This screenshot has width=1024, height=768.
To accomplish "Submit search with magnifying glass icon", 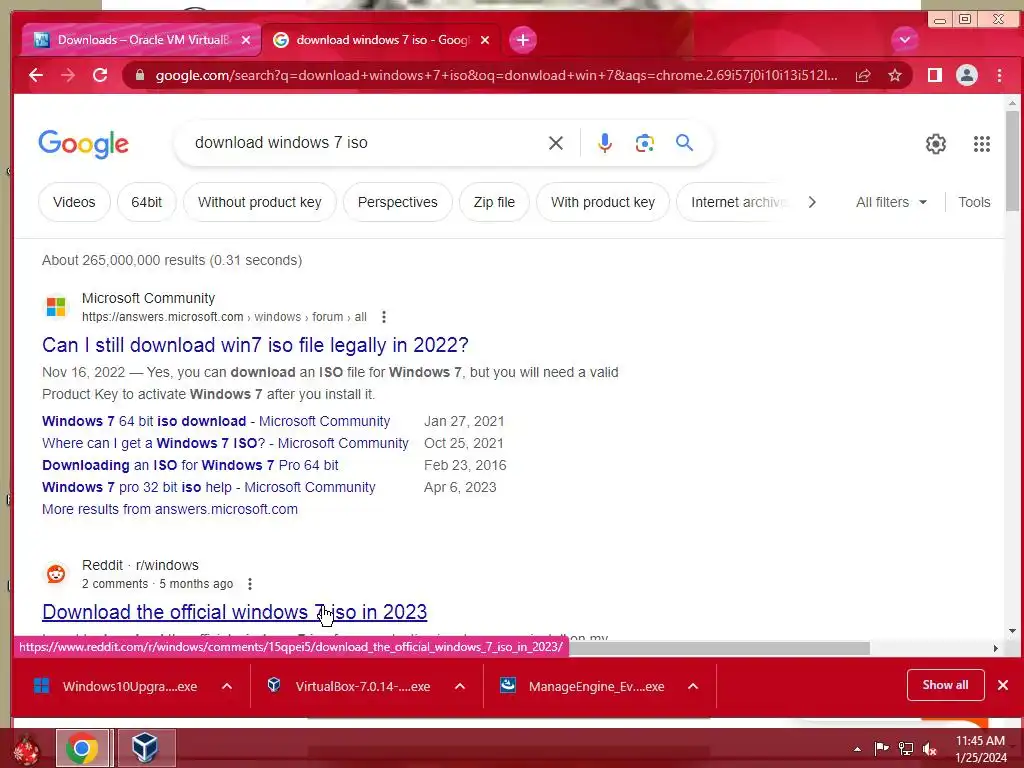I will coord(684,142).
